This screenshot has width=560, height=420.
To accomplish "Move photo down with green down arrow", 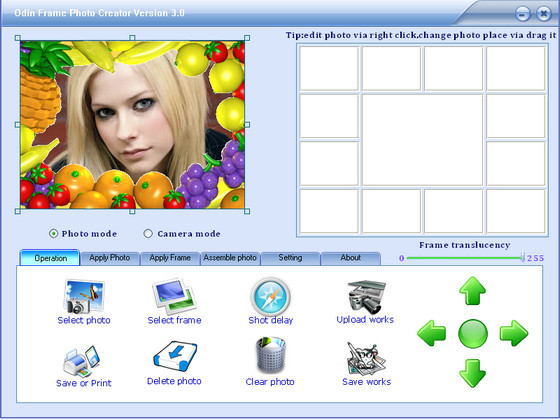I will coord(472,374).
